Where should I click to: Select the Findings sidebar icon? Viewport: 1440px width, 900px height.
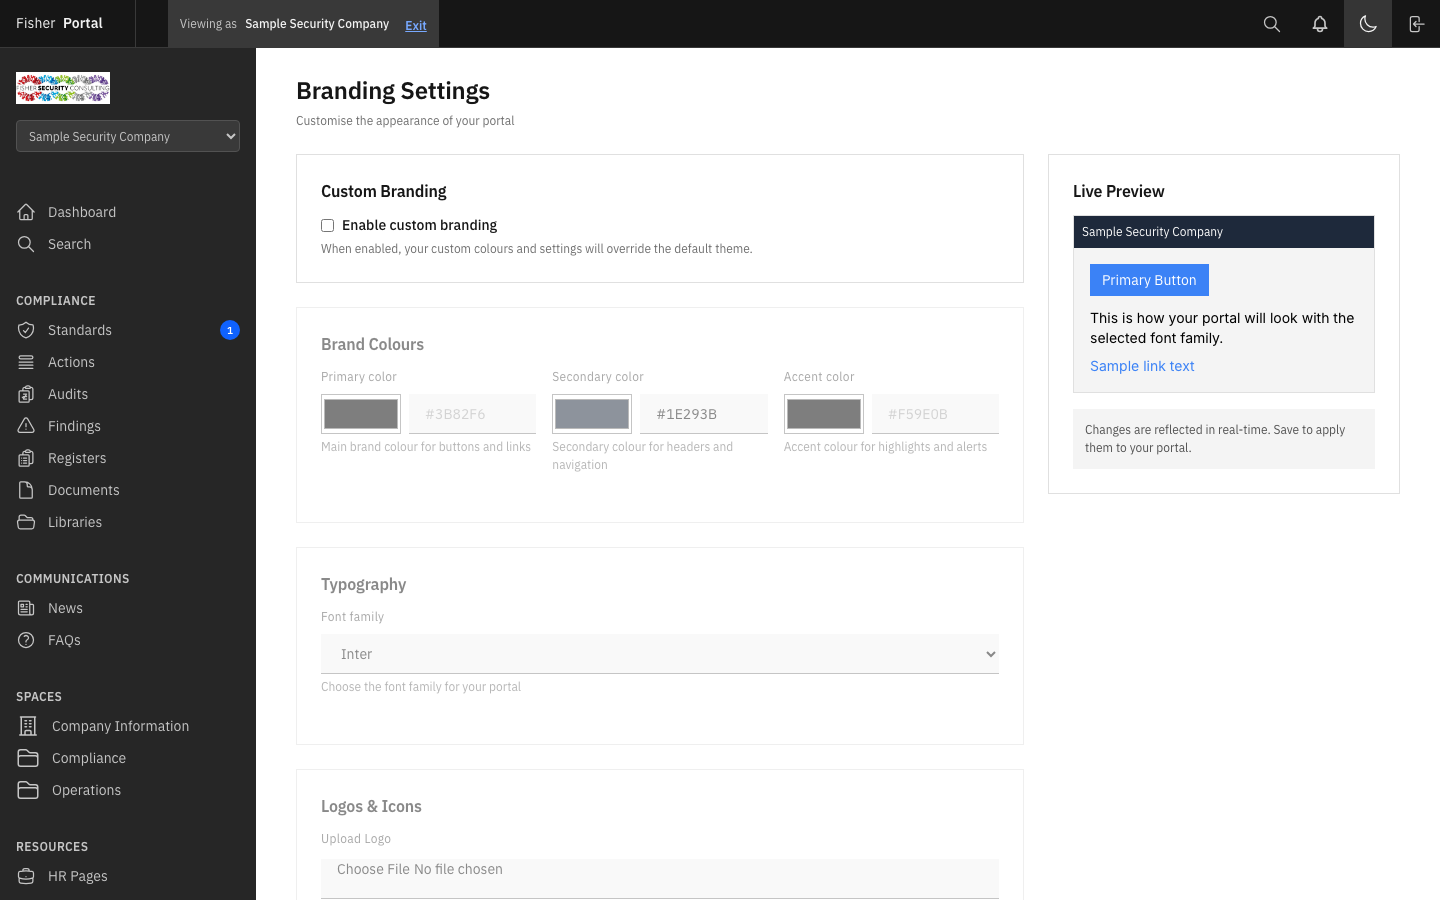click(27, 425)
